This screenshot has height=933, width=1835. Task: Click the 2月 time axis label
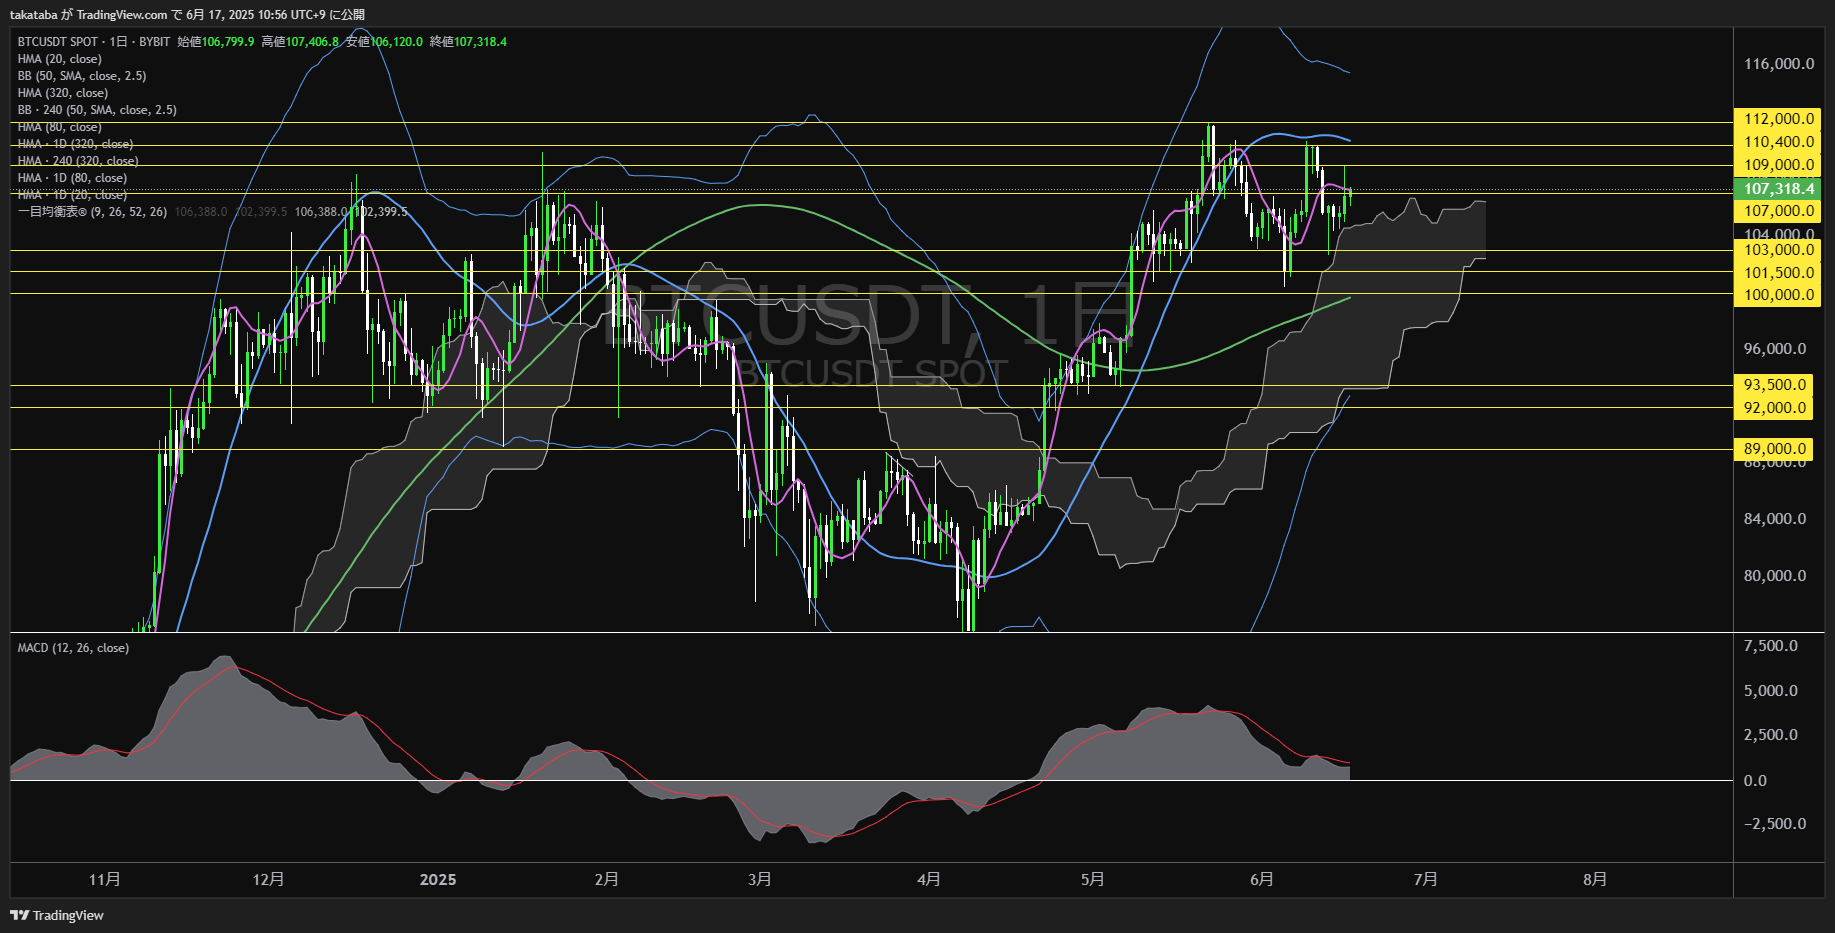pos(607,879)
